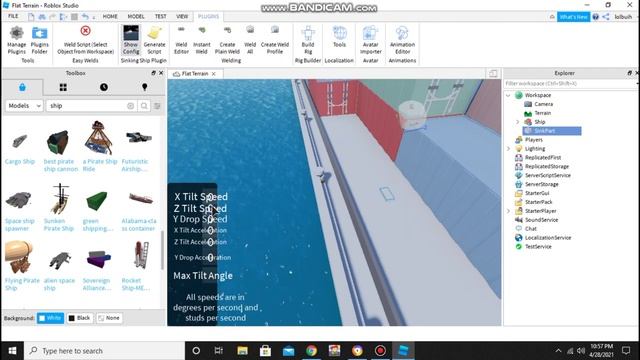Click the What's New button

[573, 17]
